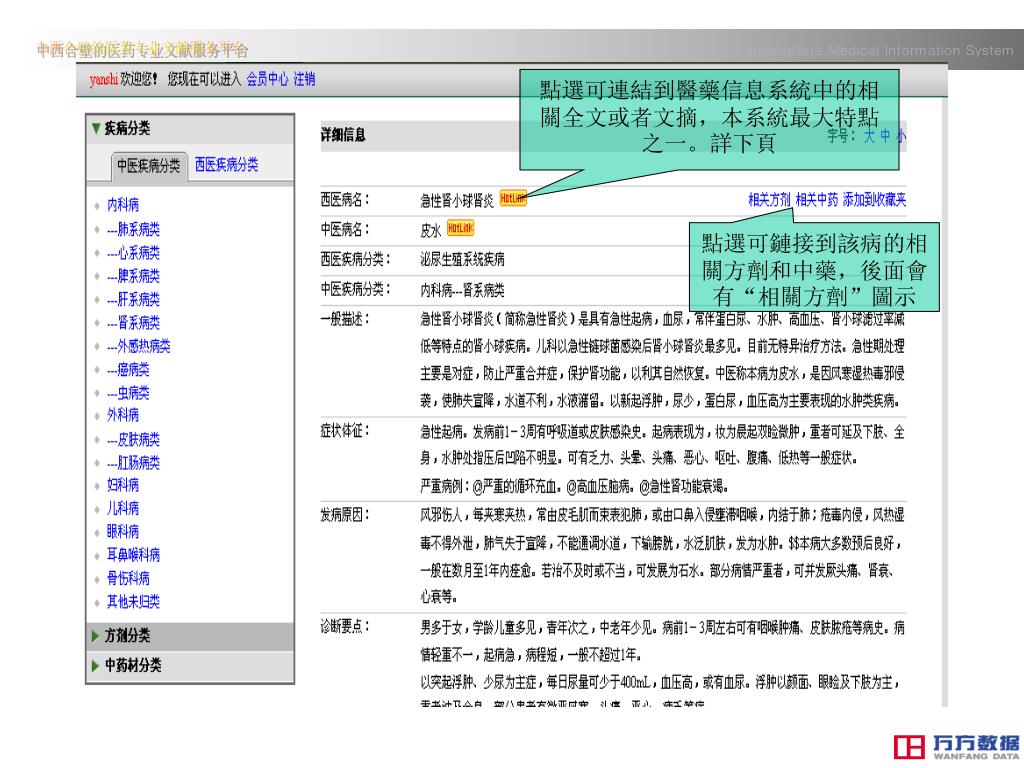Click username yanshi
Screen dimensions: 1024x768
(x=104, y=80)
